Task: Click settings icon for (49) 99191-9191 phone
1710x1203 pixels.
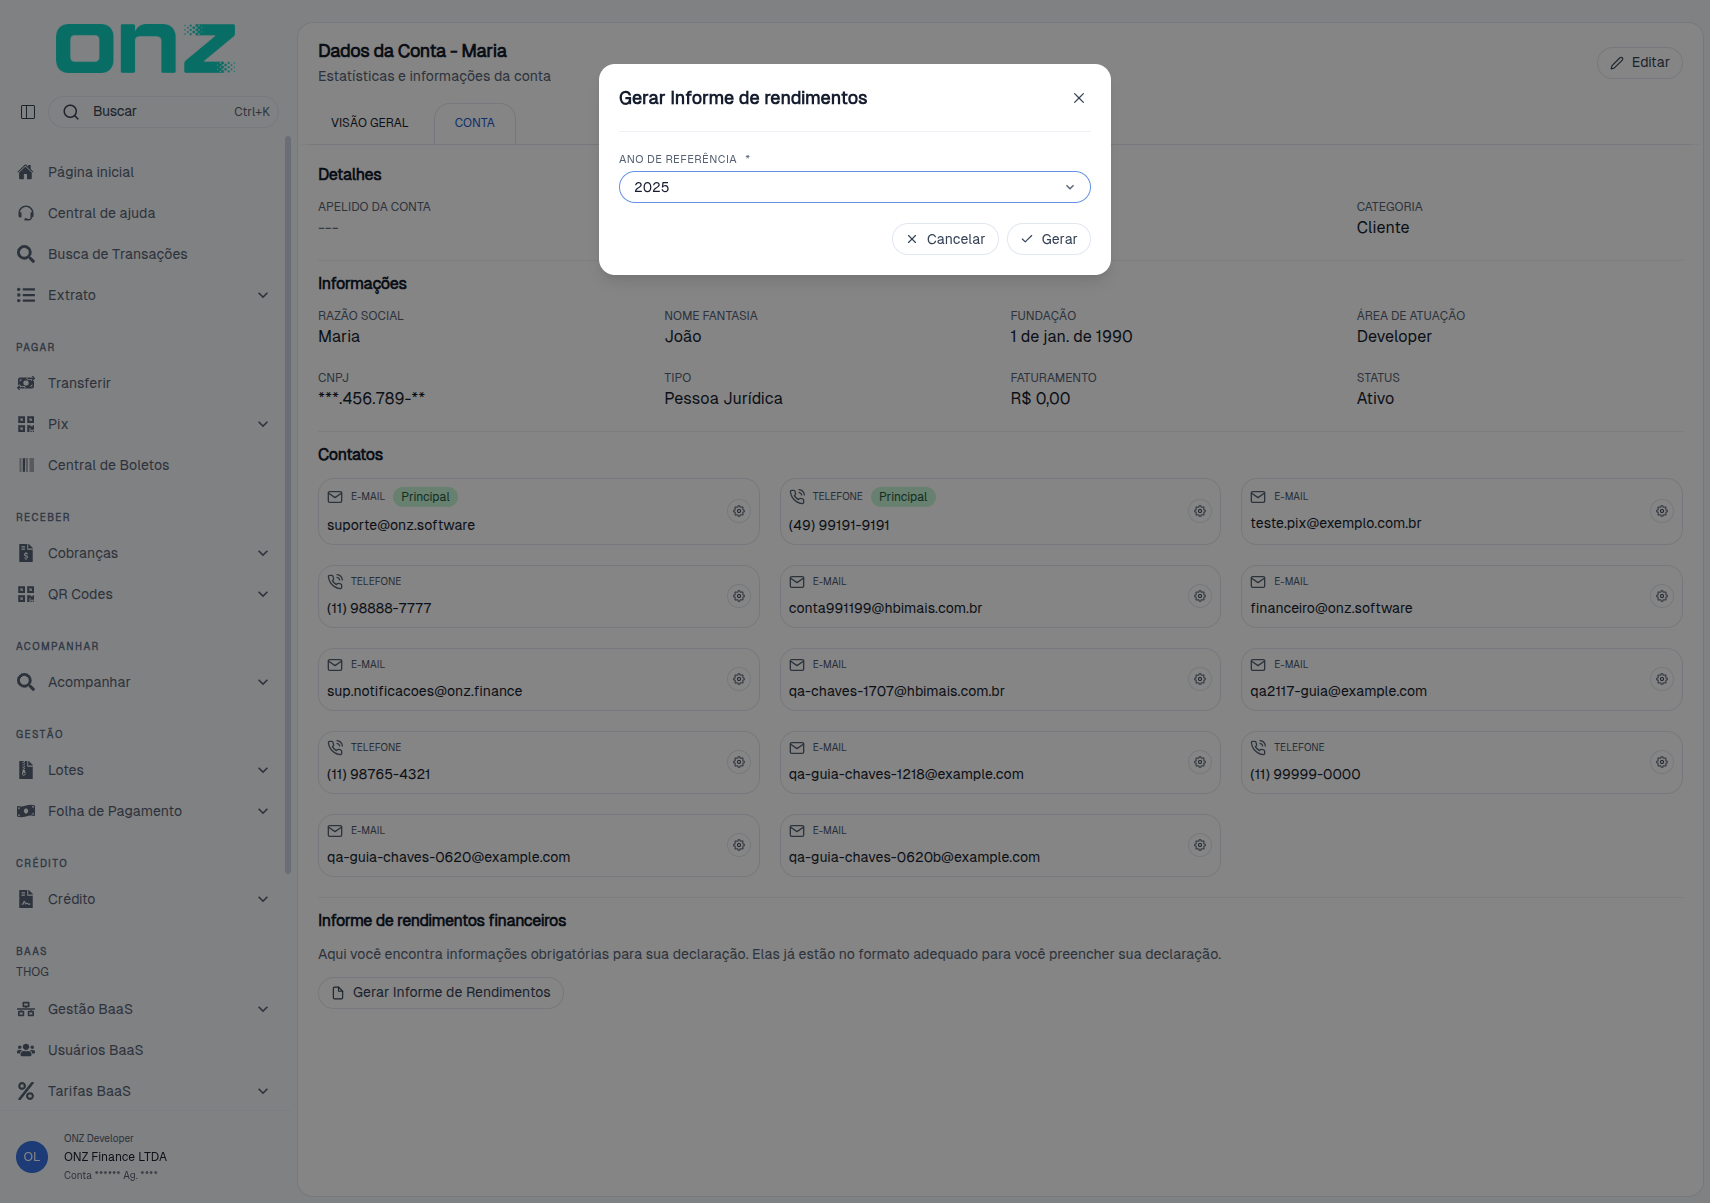Action: tap(1200, 511)
